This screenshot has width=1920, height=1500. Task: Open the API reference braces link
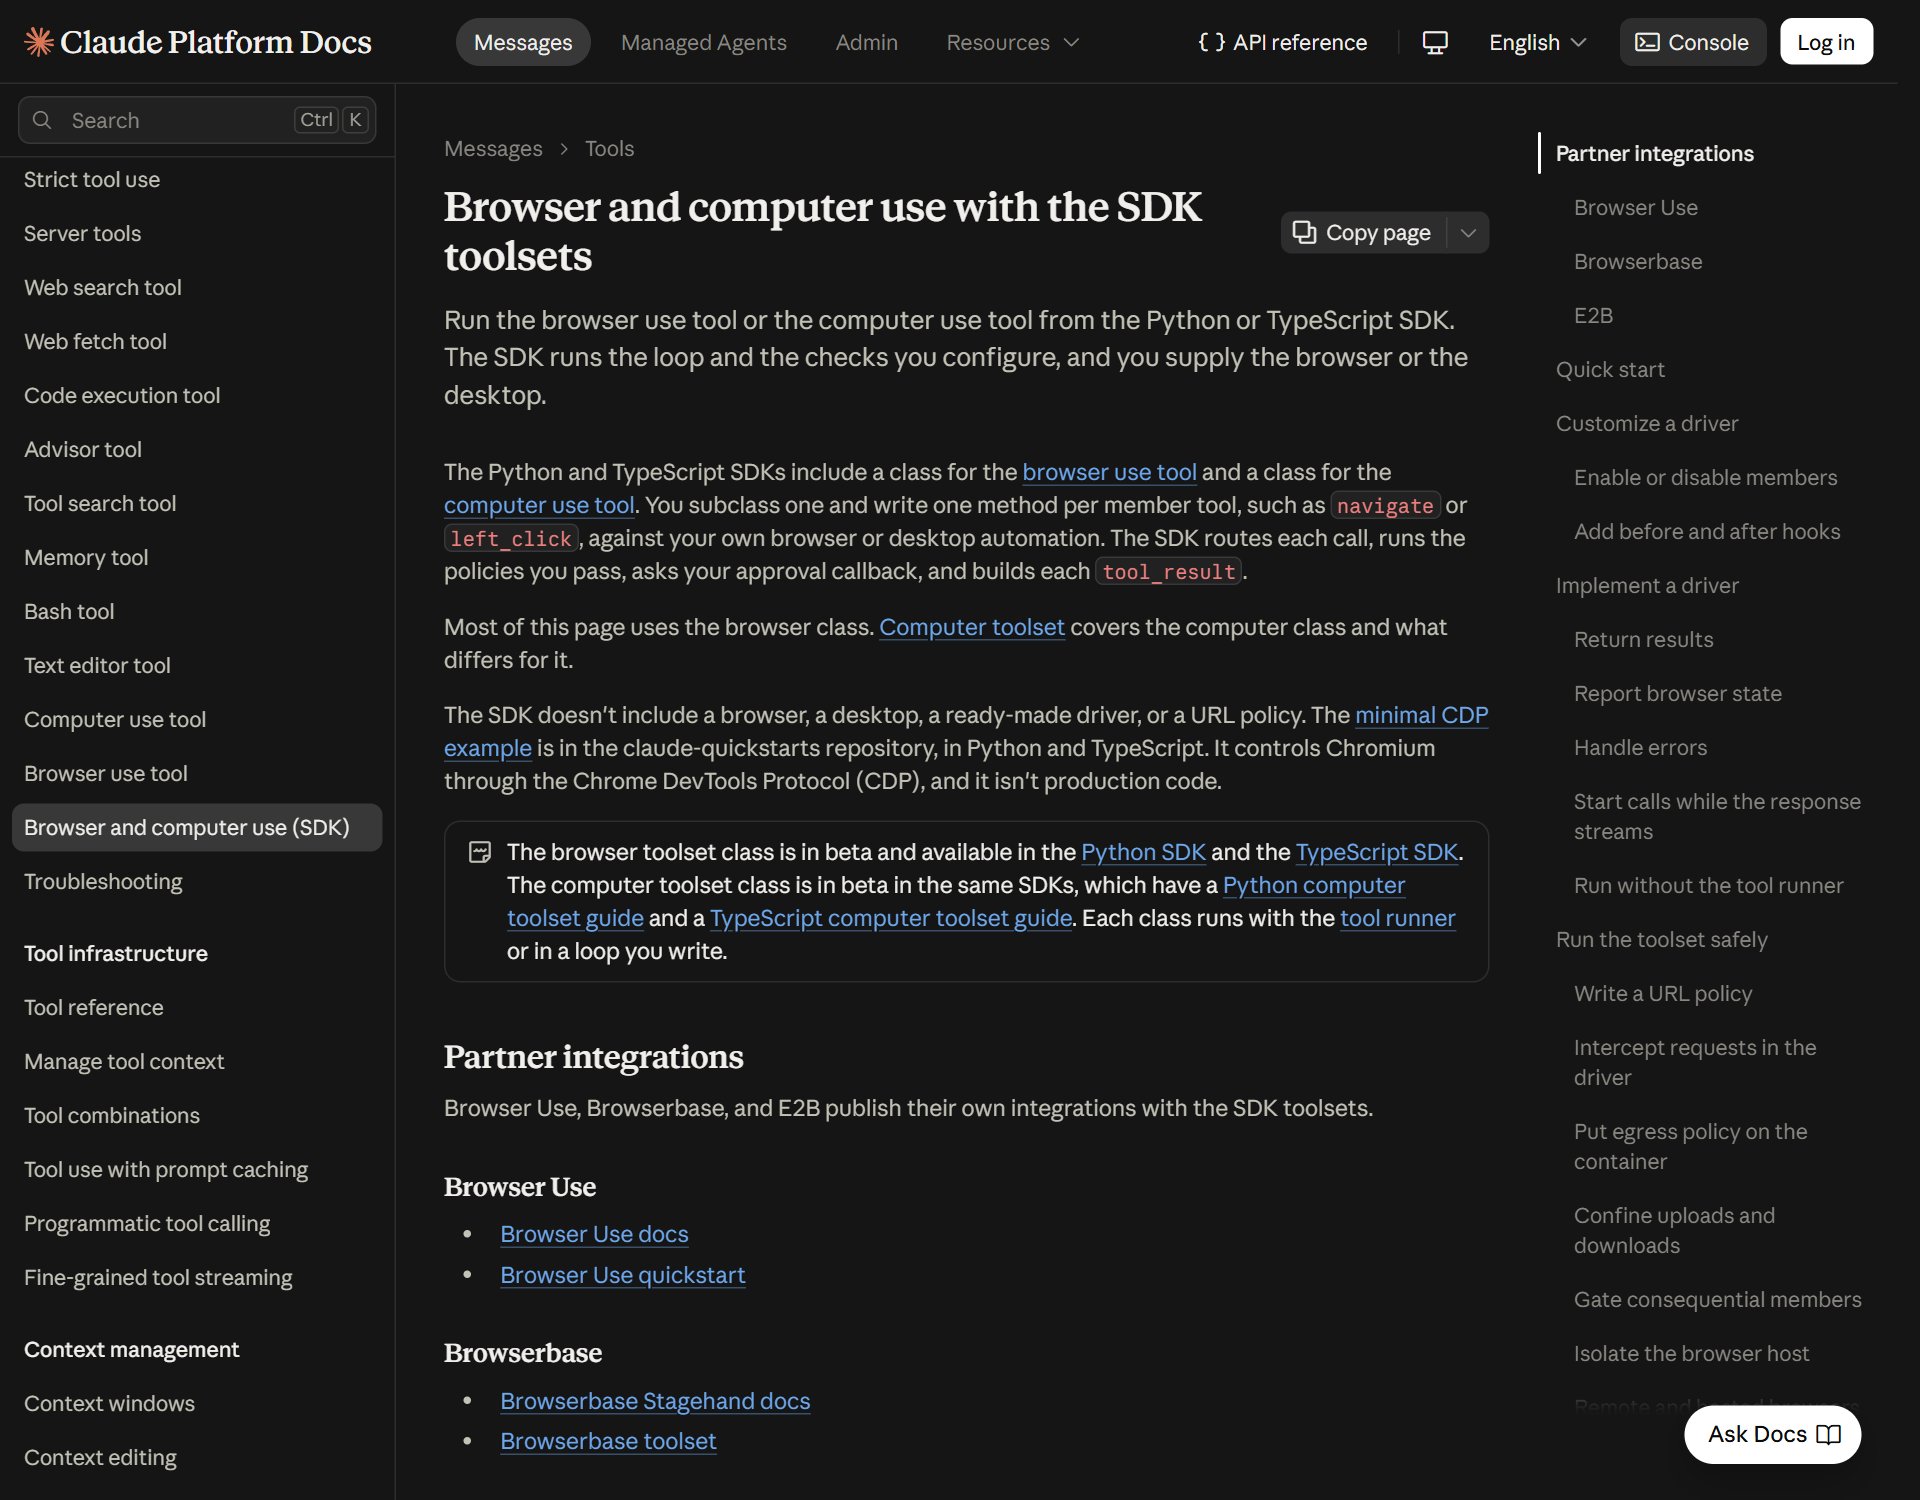pos(1283,42)
